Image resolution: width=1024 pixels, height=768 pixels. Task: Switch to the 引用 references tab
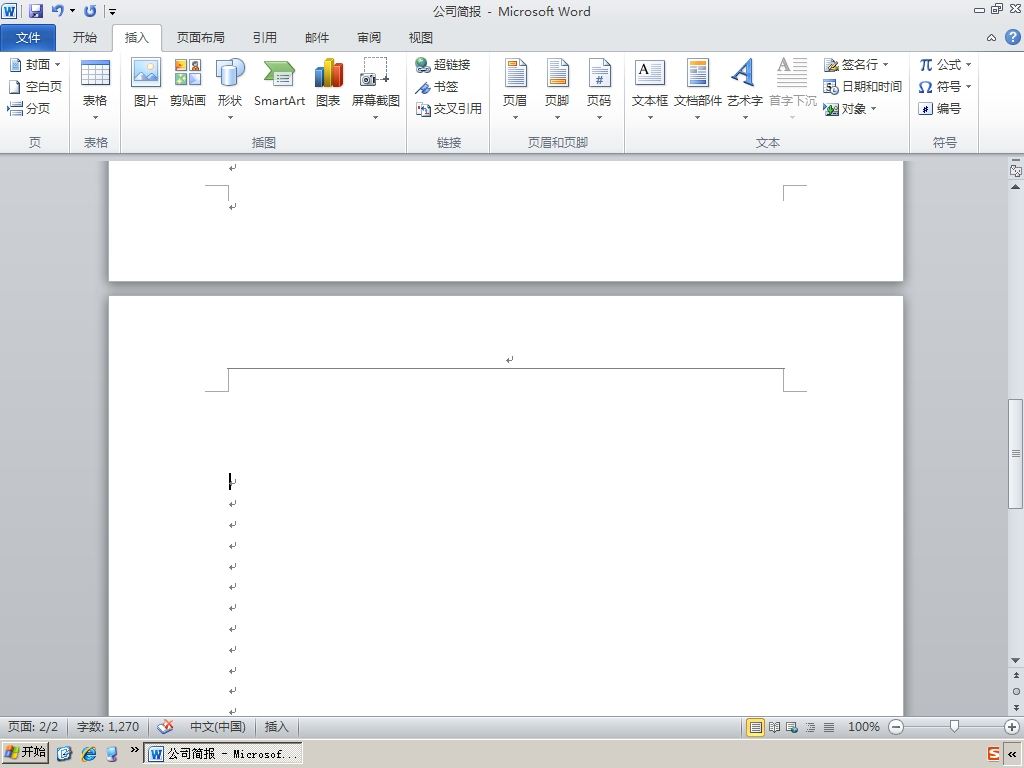265,38
